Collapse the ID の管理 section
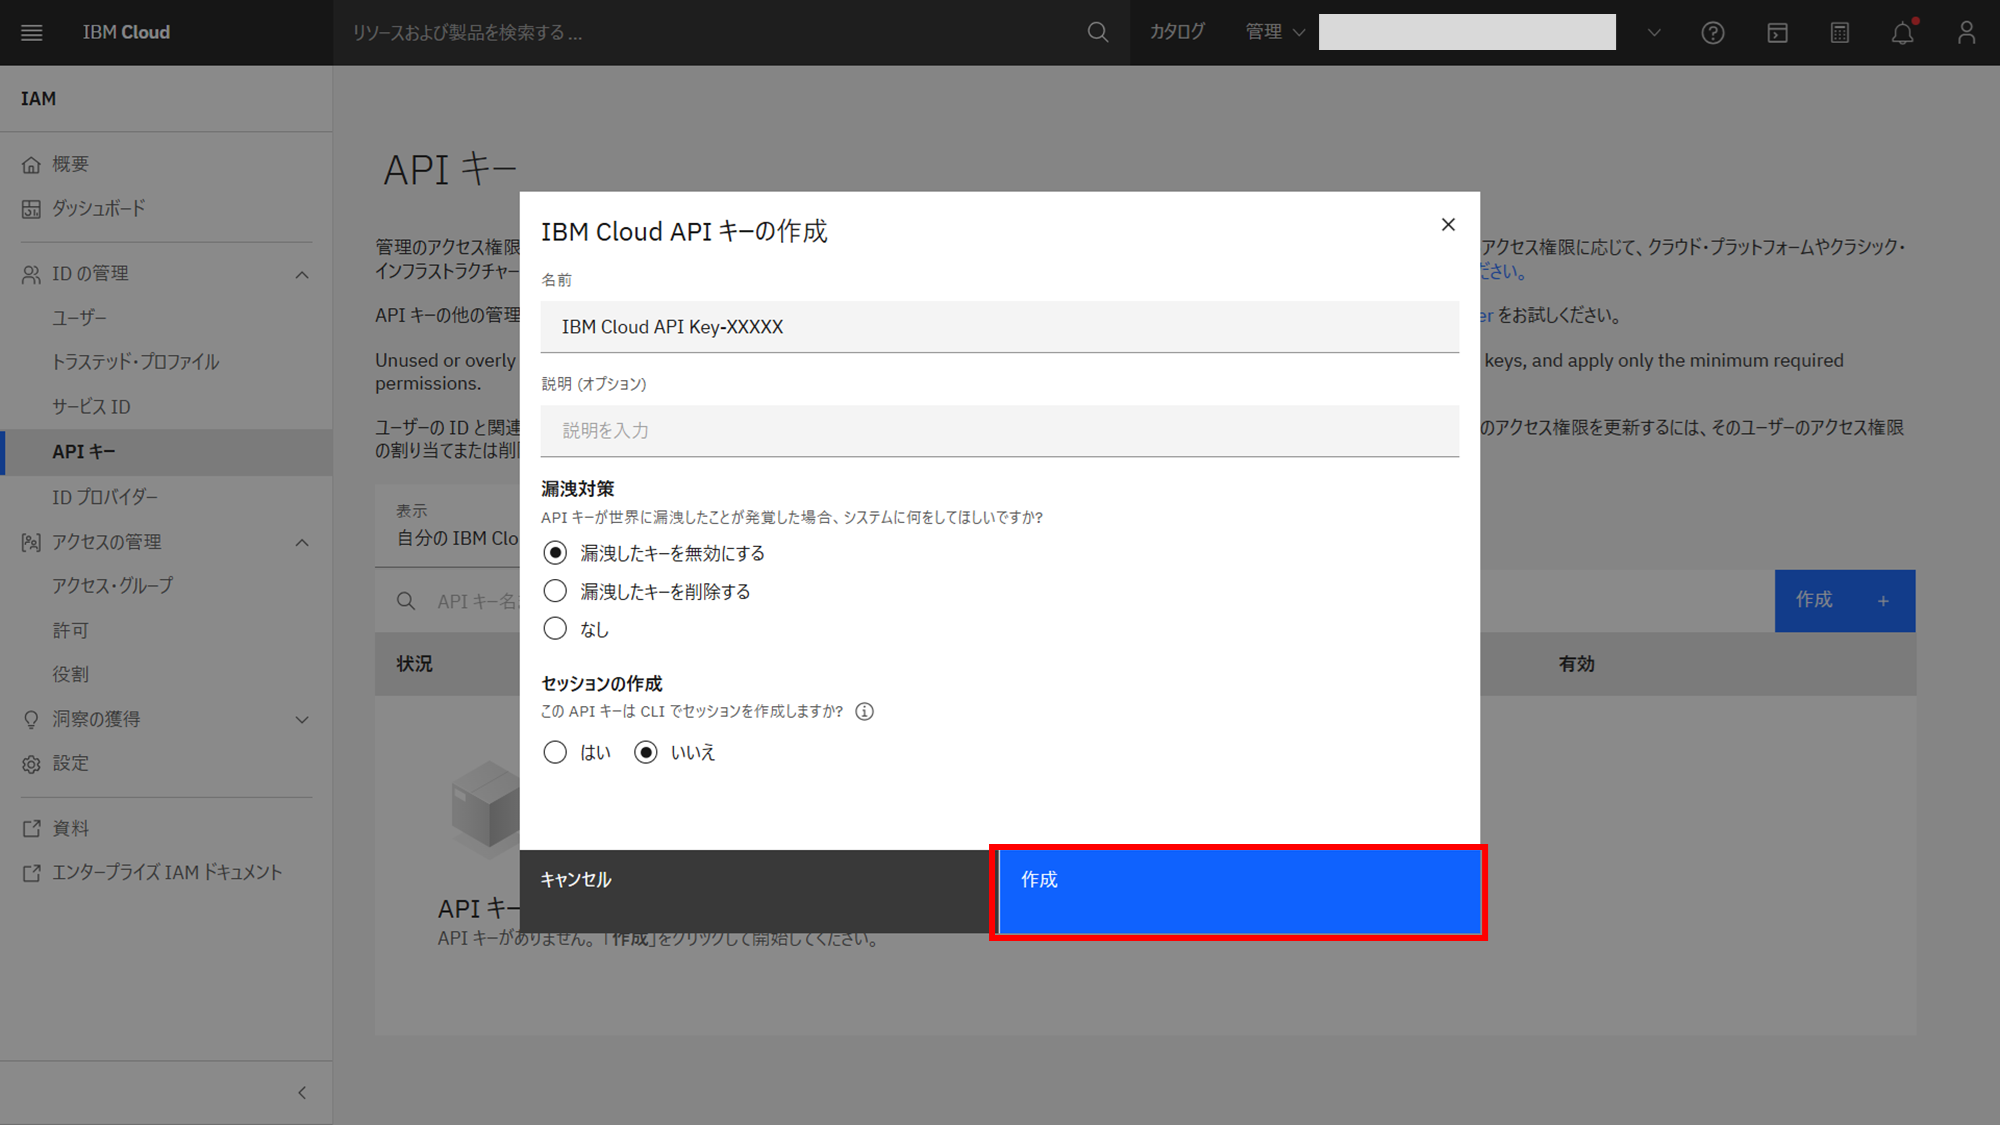2000x1125 pixels. tap(302, 274)
